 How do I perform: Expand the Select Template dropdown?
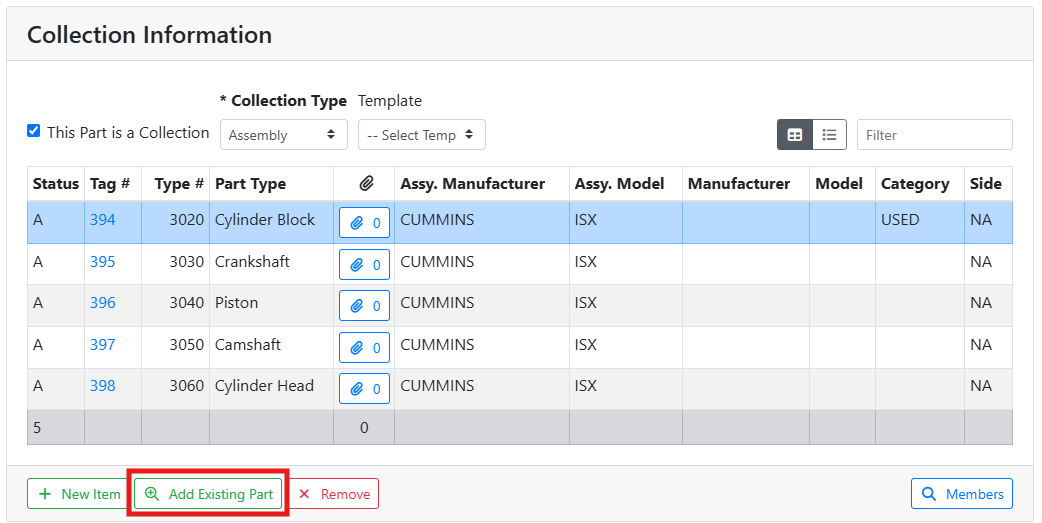(421, 135)
